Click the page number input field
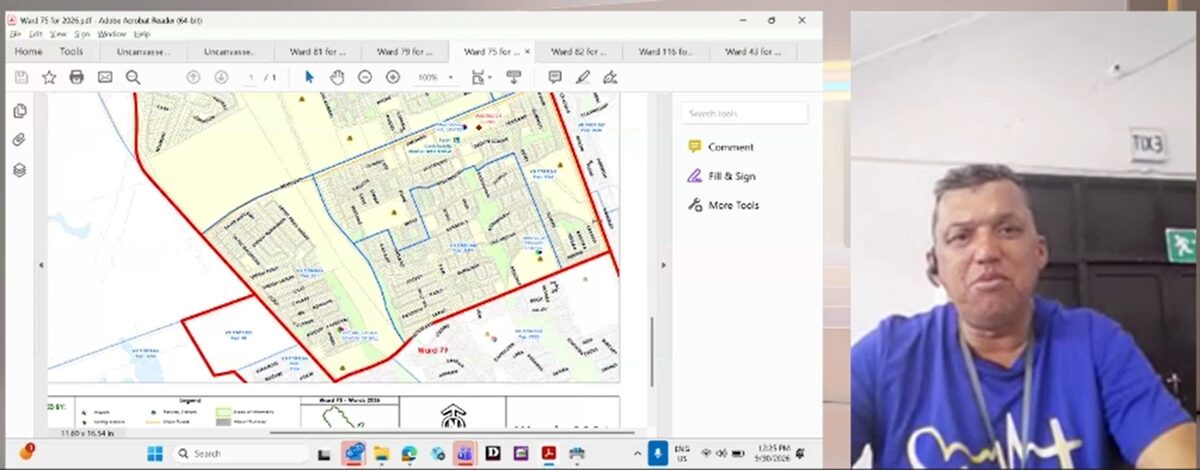 [x=252, y=77]
